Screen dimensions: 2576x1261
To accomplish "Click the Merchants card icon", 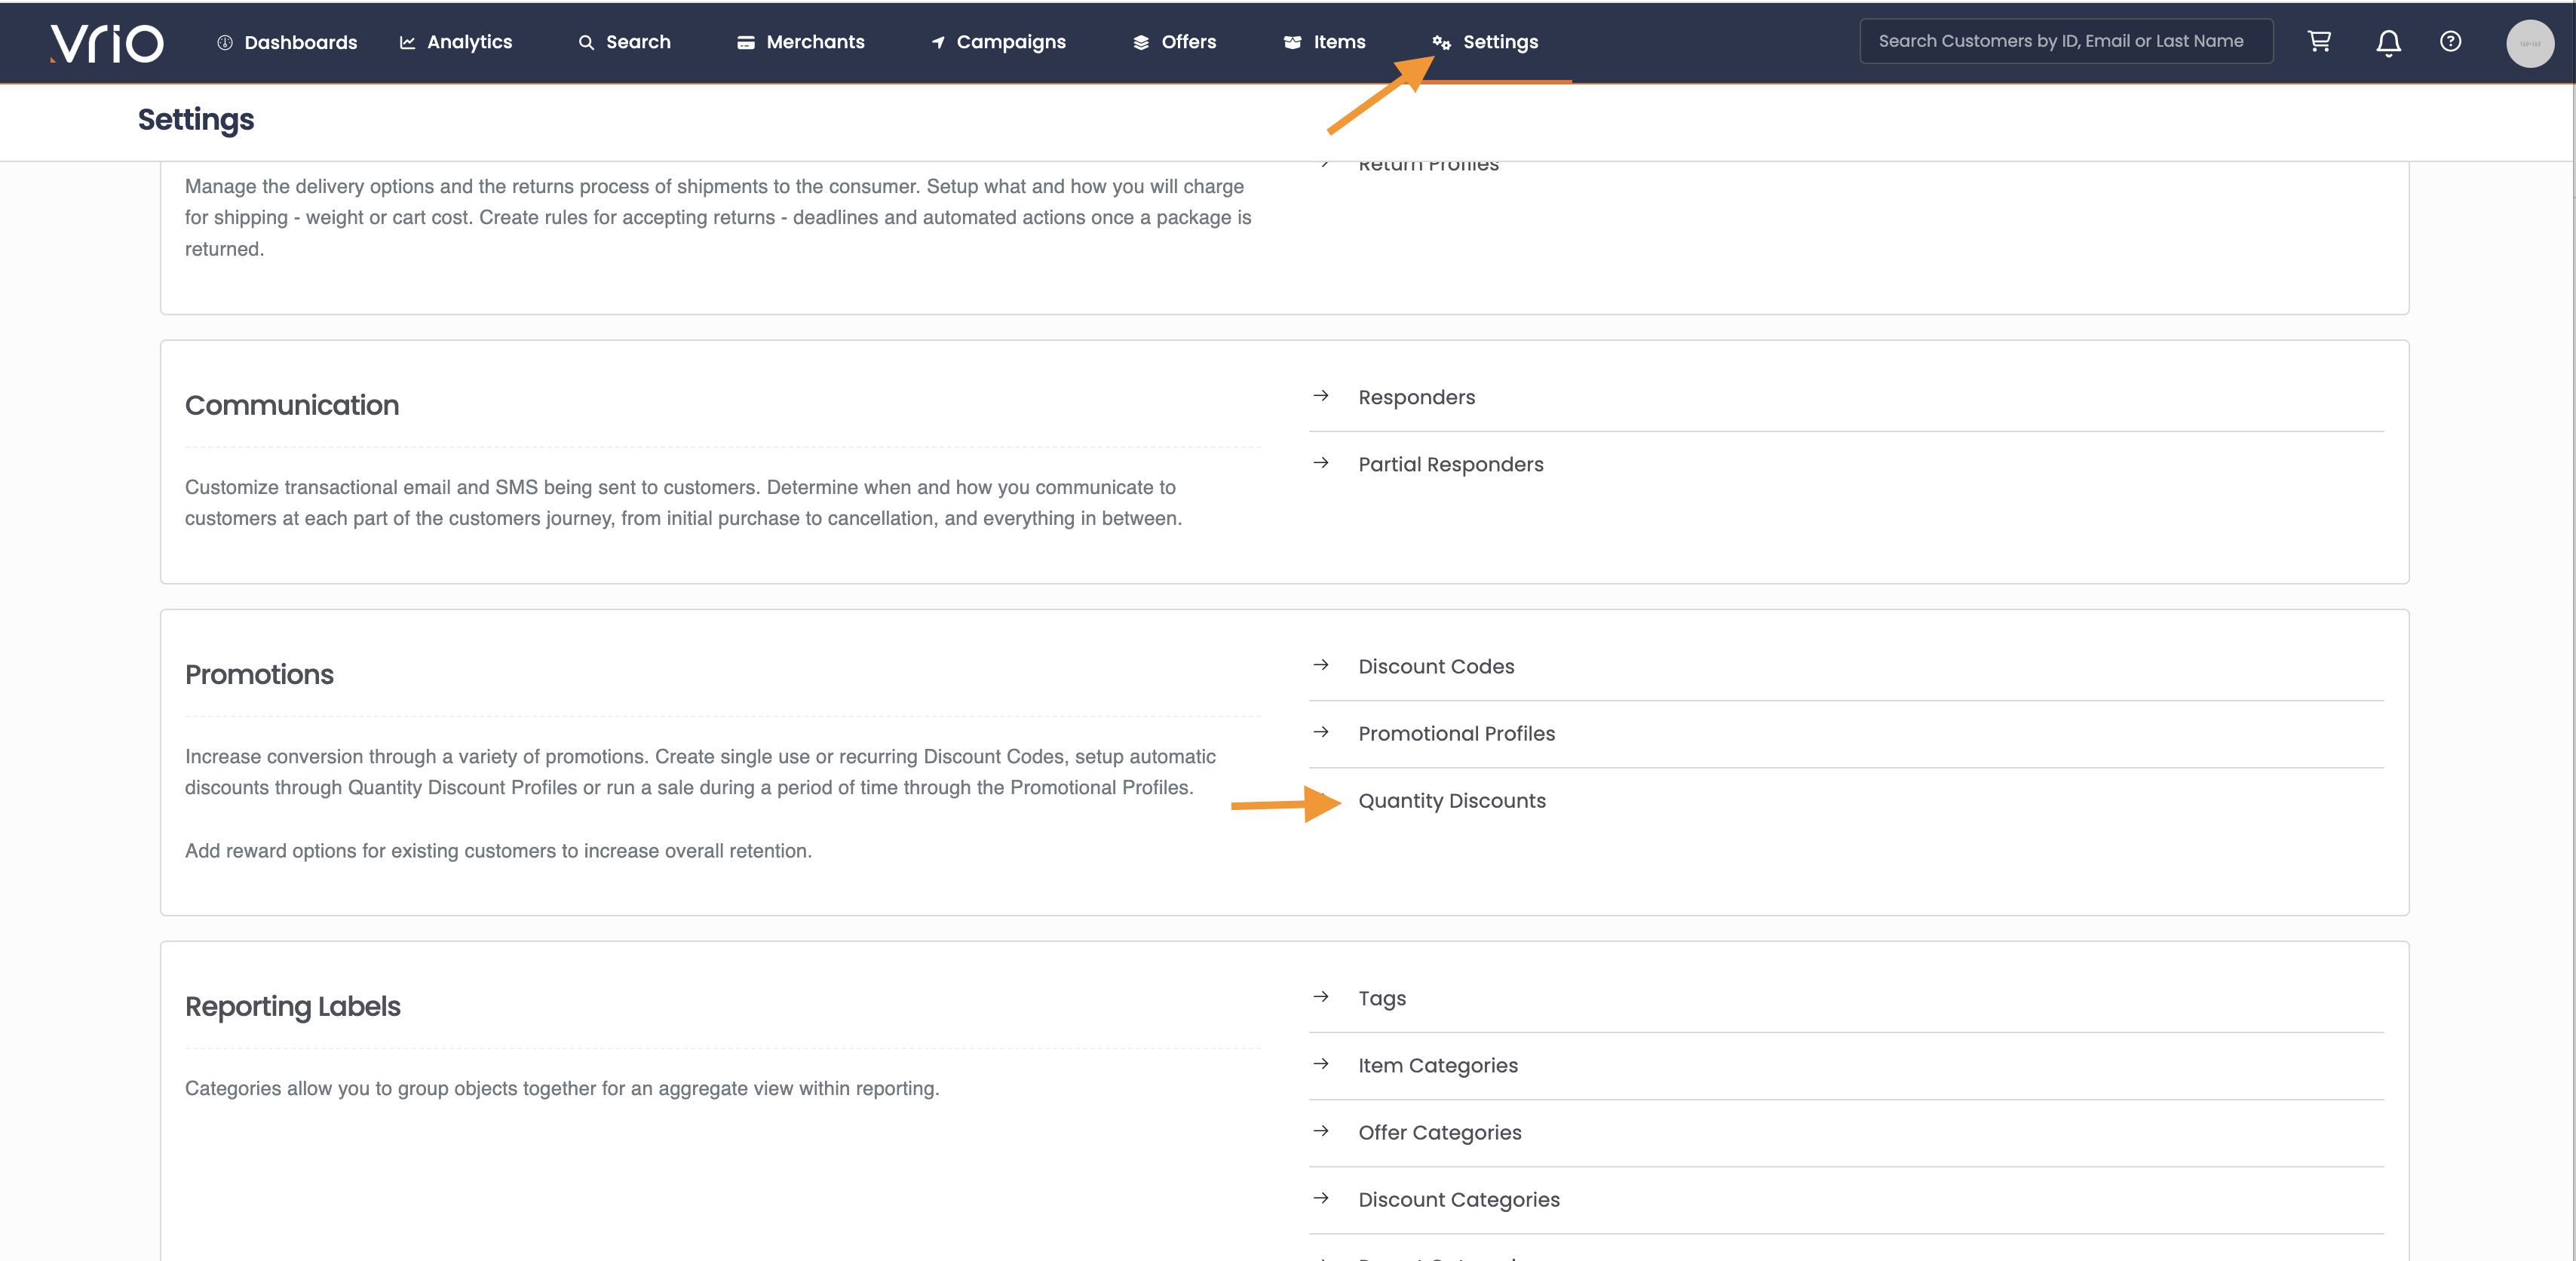I will [x=746, y=42].
